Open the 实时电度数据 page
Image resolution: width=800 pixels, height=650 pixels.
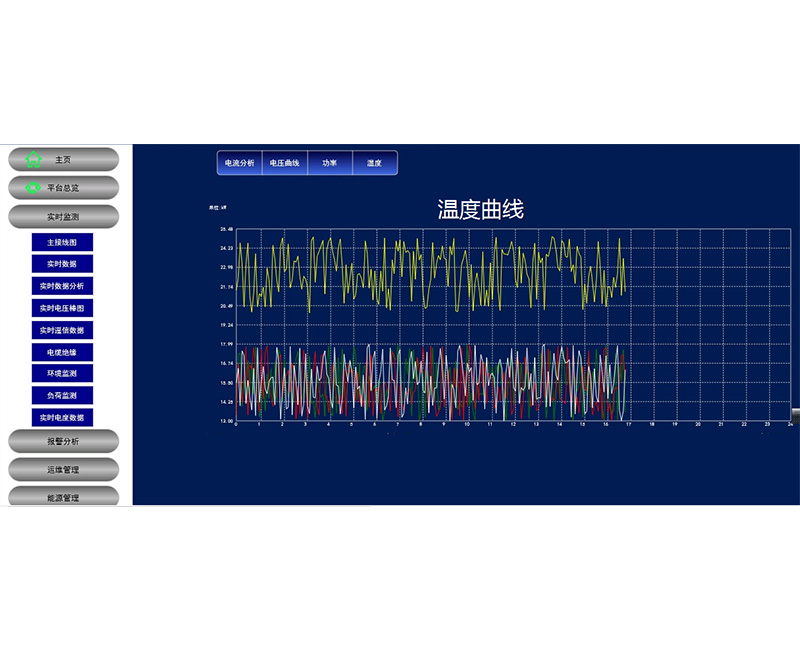point(62,417)
